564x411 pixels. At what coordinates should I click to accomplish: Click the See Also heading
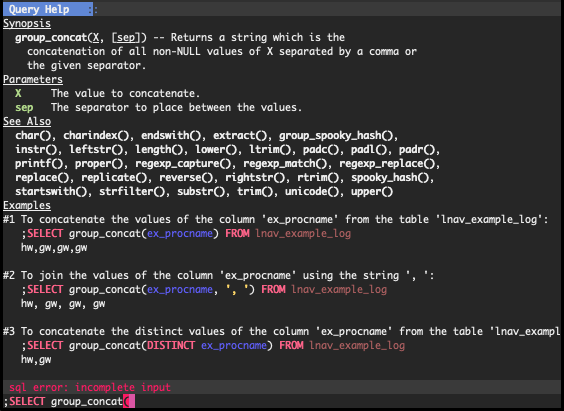(x=27, y=122)
